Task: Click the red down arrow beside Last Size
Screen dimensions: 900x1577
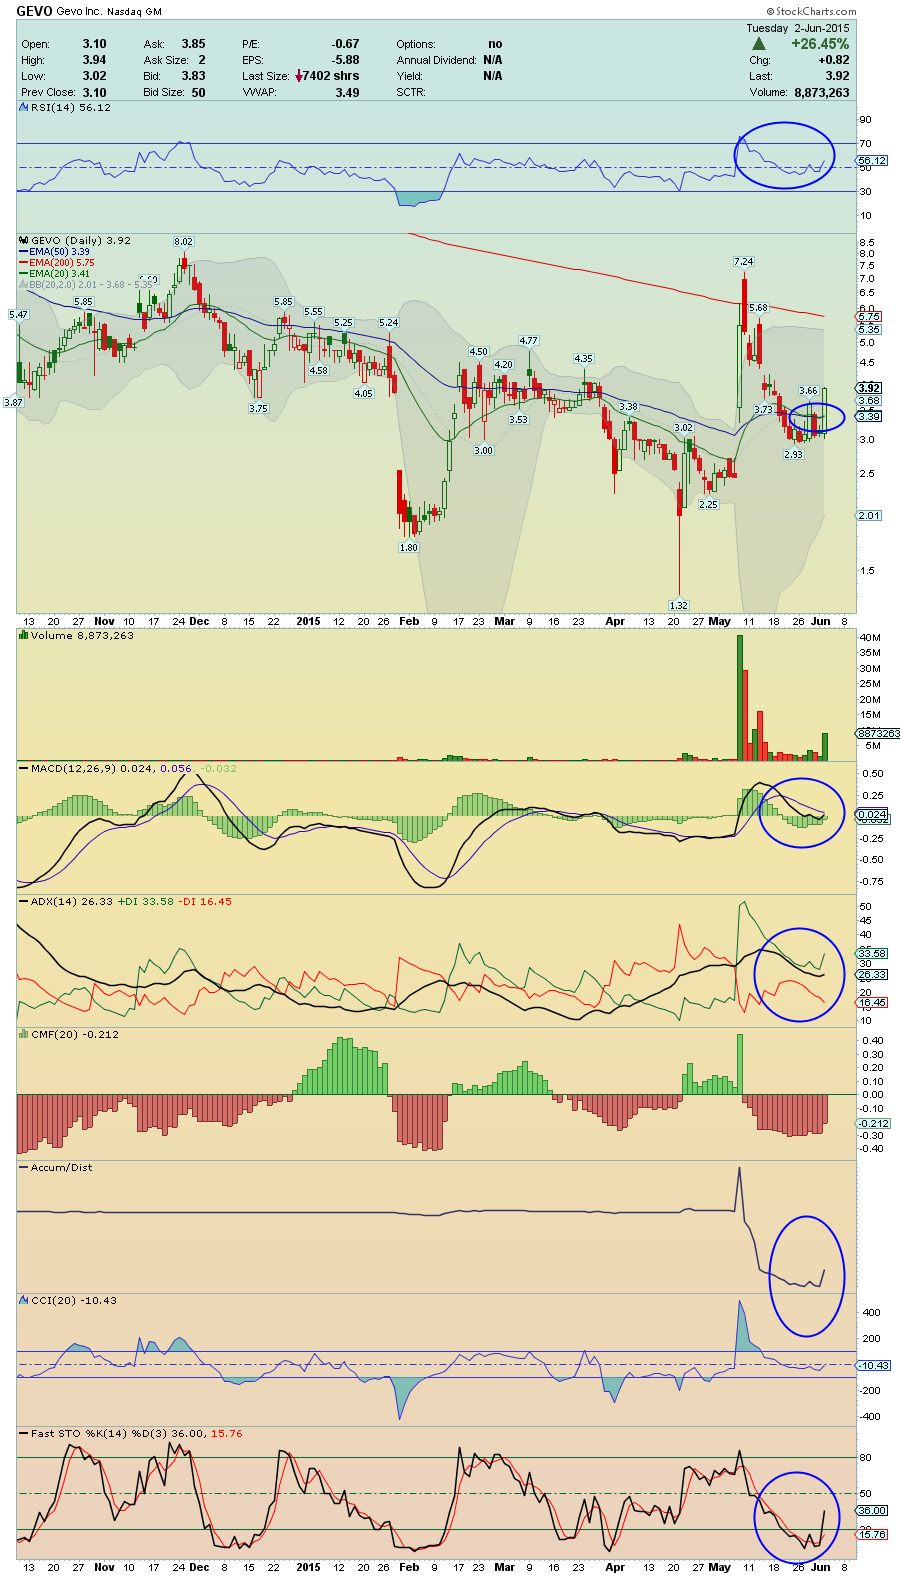Action: [x=298, y=76]
